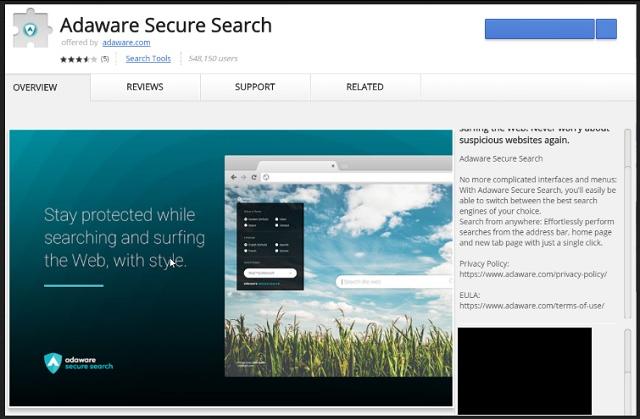Click the terms-of-use URL under EULA
Viewport: 640px width, 419px height.
coord(531,306)
